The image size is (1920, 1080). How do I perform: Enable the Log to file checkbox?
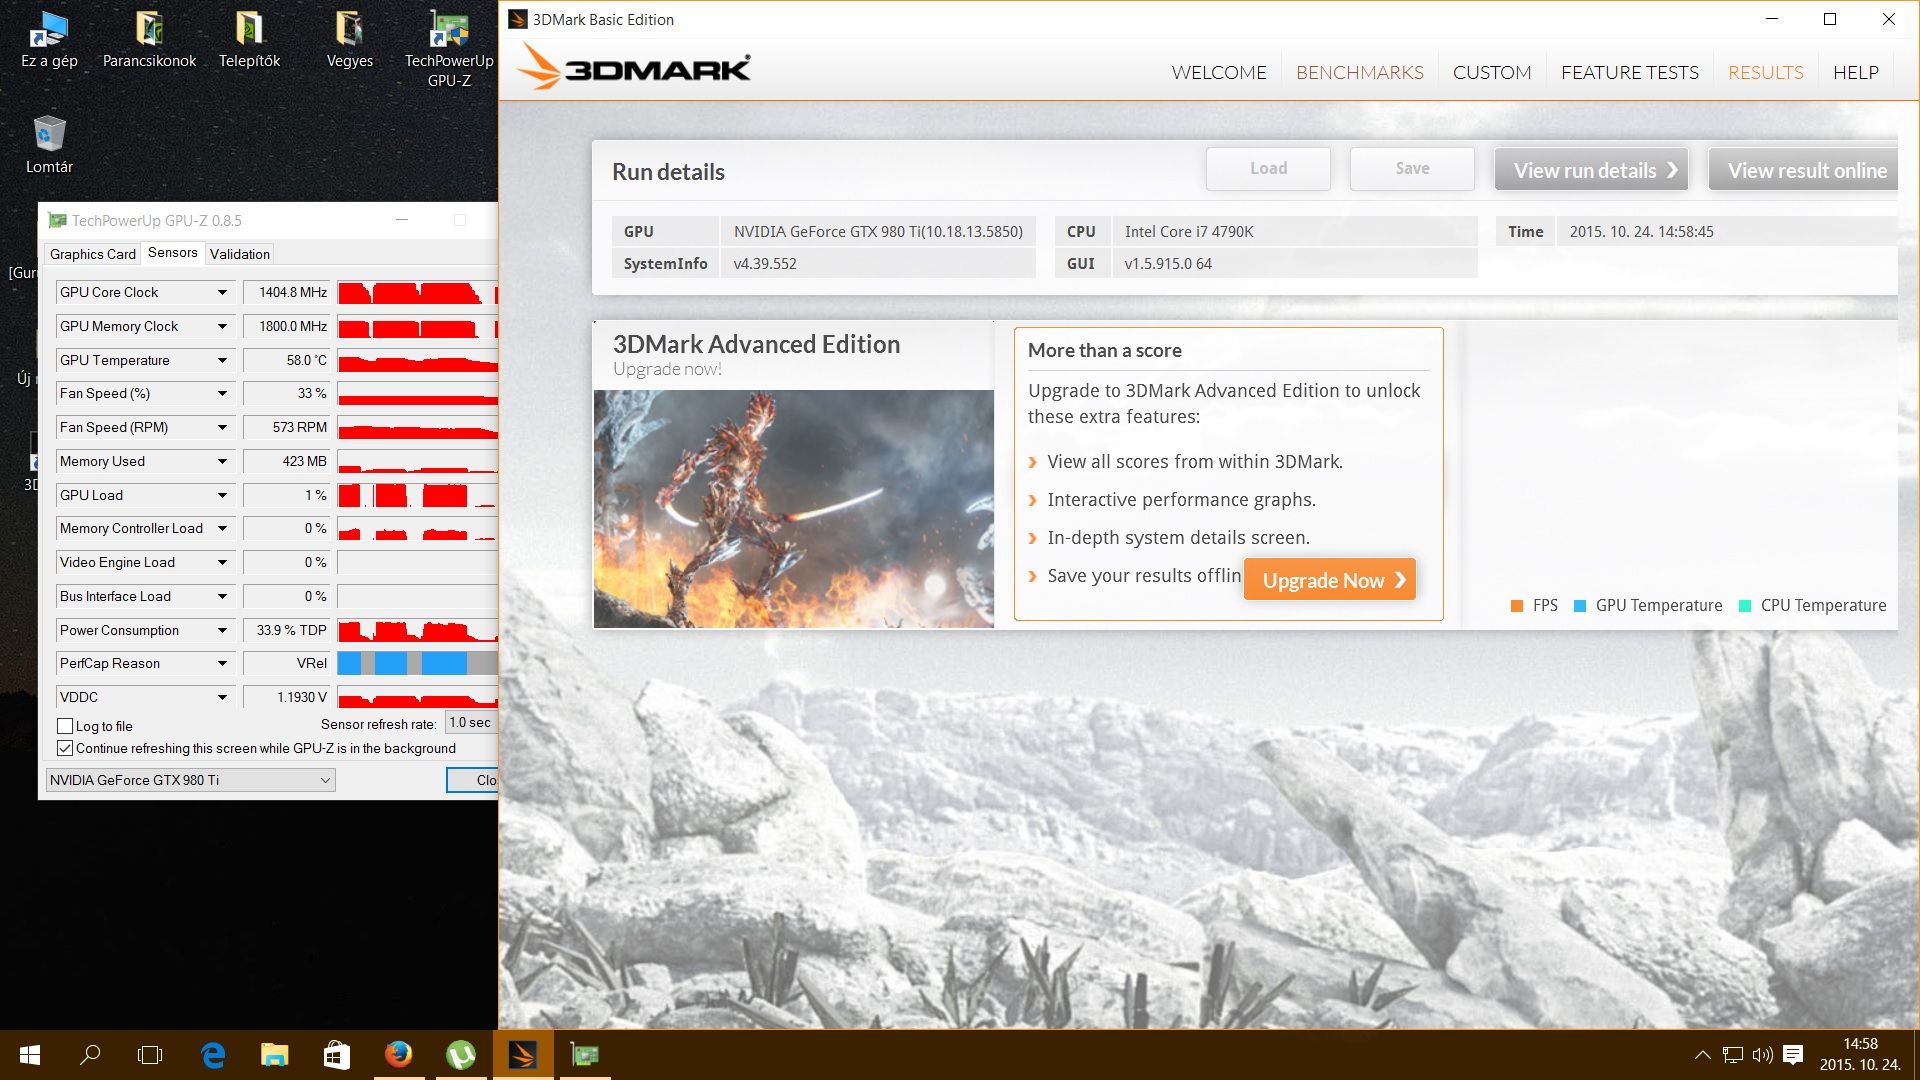(65, 726)
